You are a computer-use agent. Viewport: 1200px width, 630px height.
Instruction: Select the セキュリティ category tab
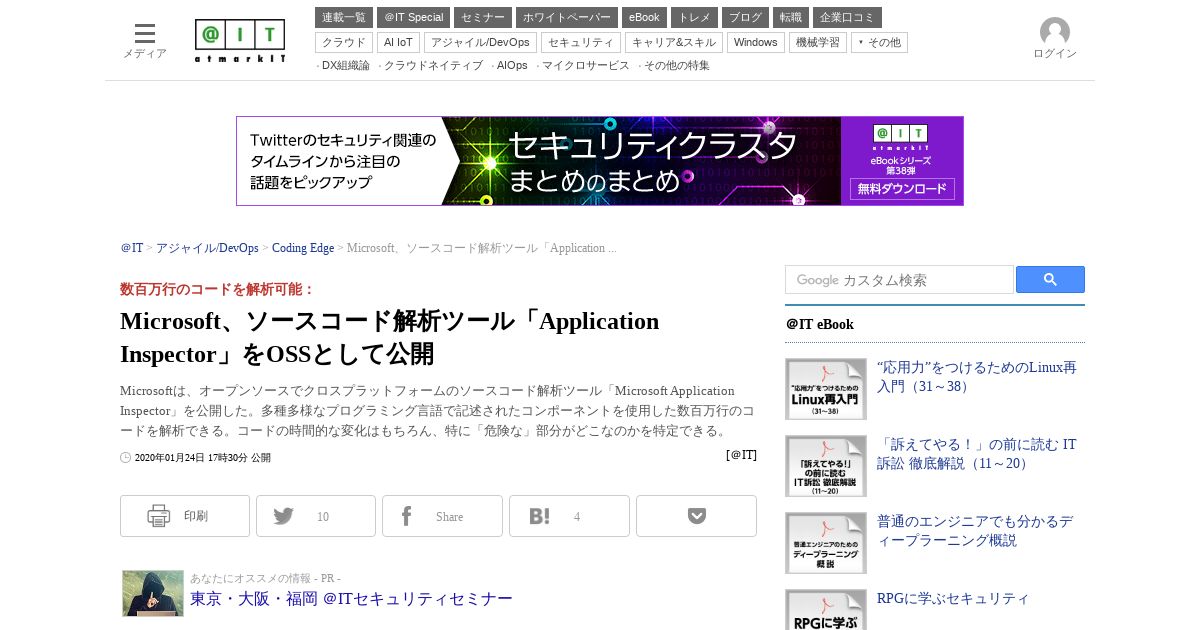581,42
